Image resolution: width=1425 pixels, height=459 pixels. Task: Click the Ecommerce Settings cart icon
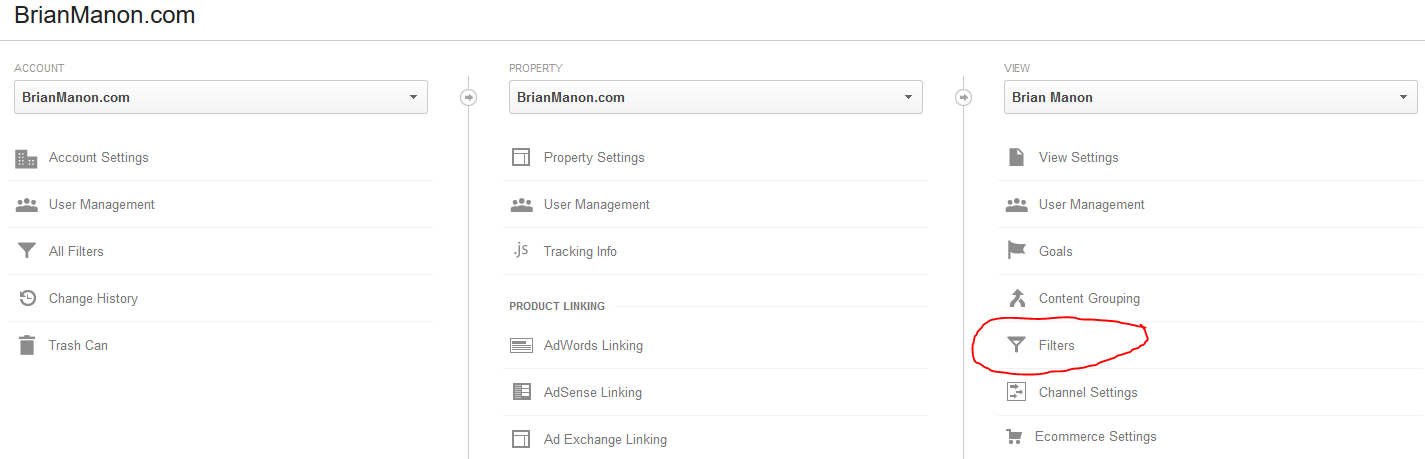coord(1014,437)
